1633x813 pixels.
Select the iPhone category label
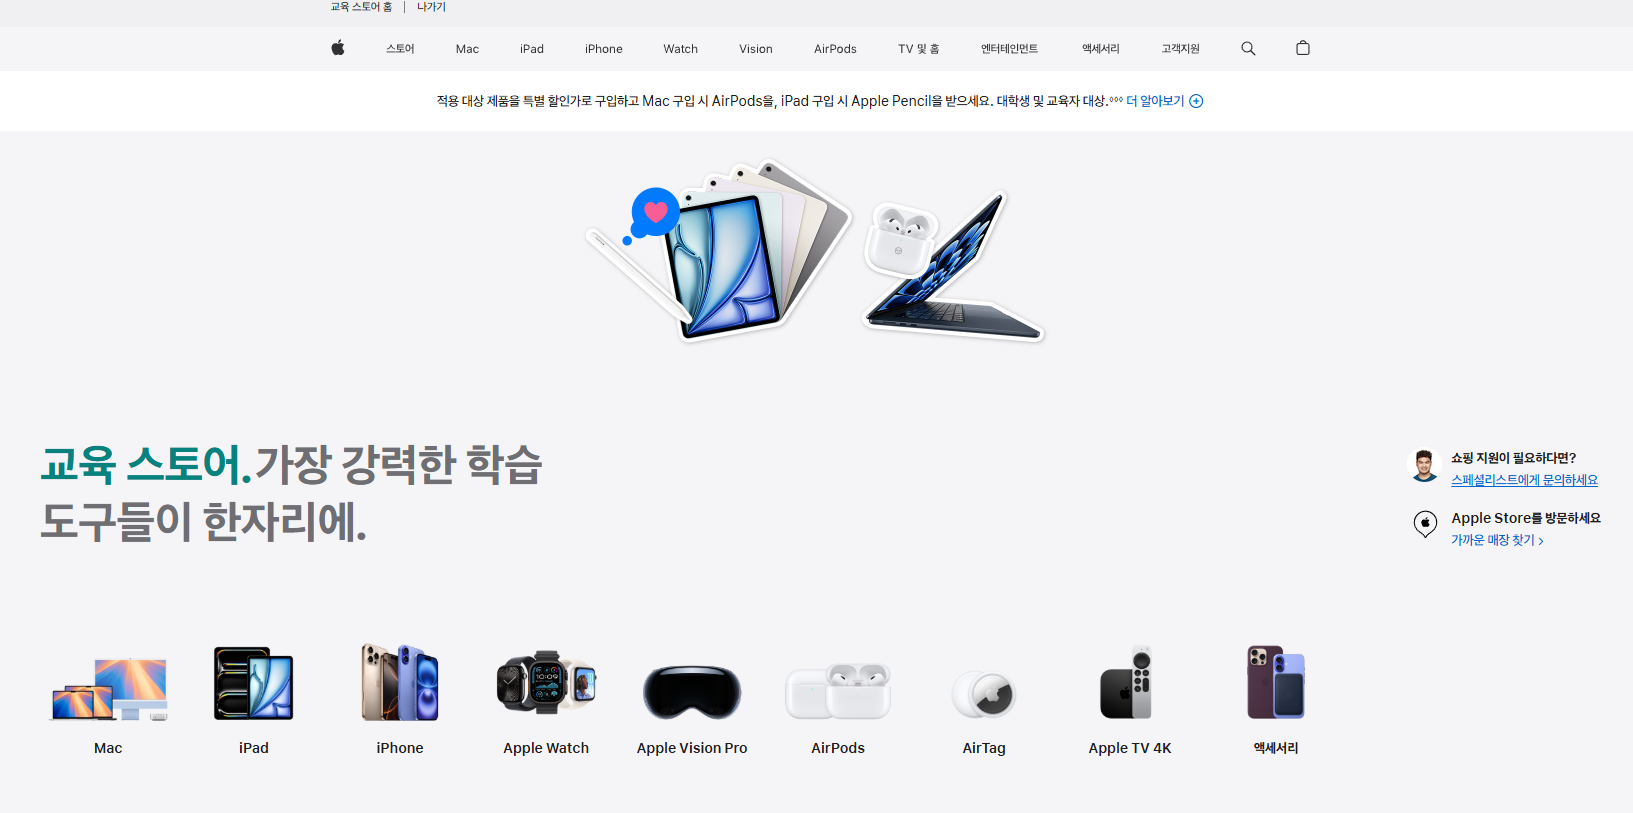point(400,748)
